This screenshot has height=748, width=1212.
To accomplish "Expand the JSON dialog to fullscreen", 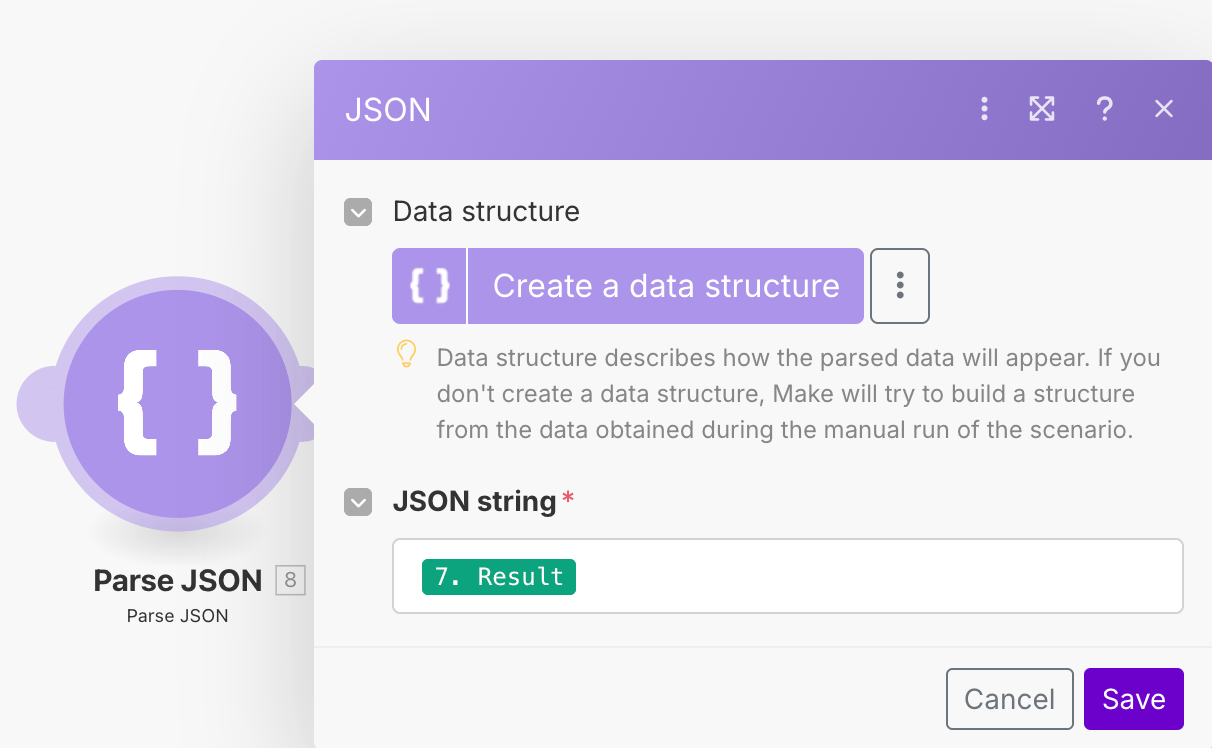I will tap(1042, 109).
